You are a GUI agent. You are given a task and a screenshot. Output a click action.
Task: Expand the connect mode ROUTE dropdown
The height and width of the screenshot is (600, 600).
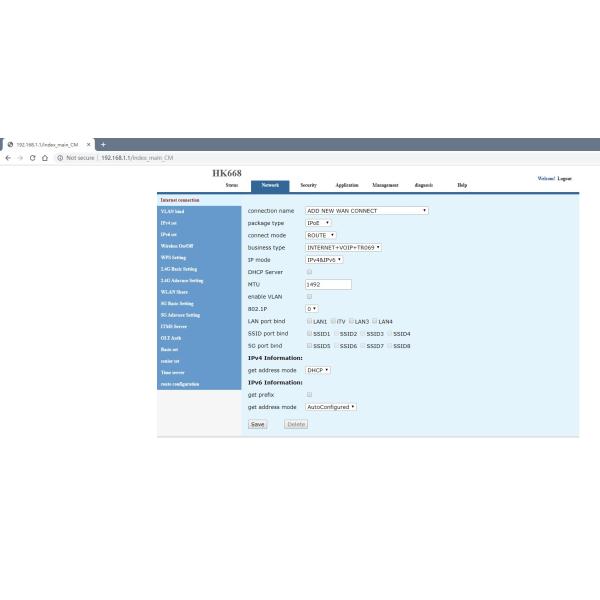click(x=320, y=235)
